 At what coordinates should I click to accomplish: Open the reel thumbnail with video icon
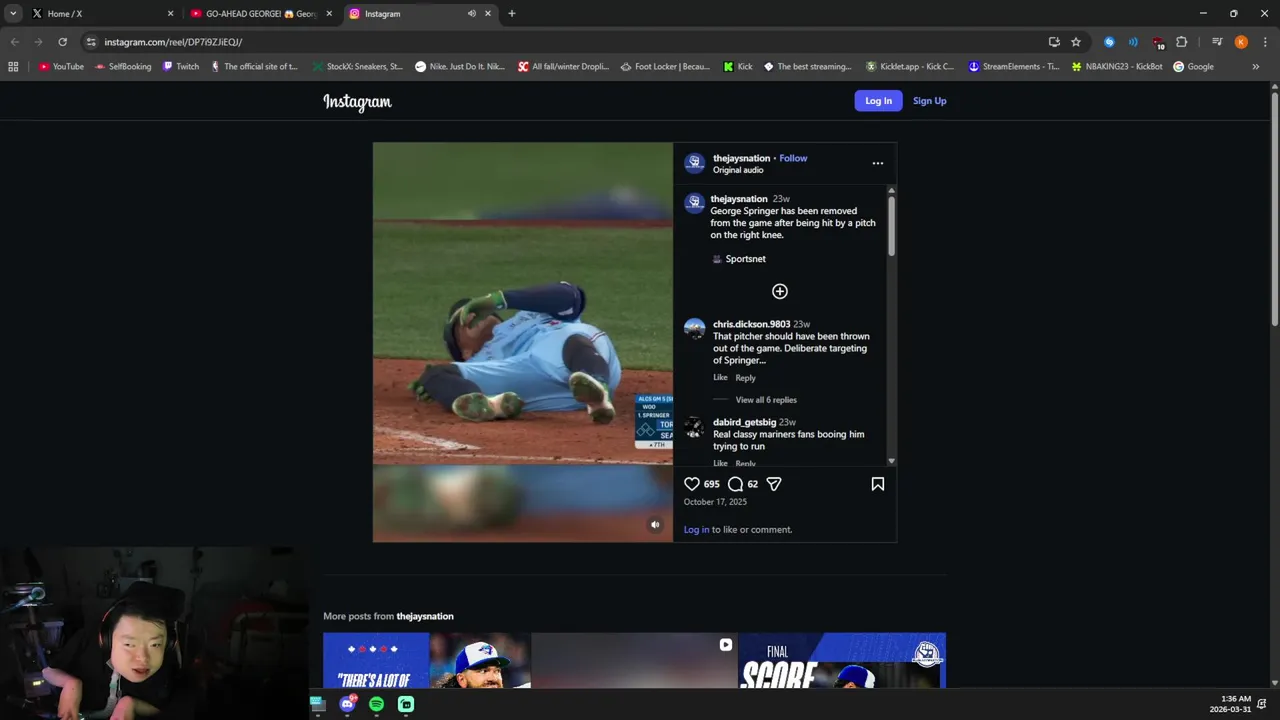pos(634,660)
